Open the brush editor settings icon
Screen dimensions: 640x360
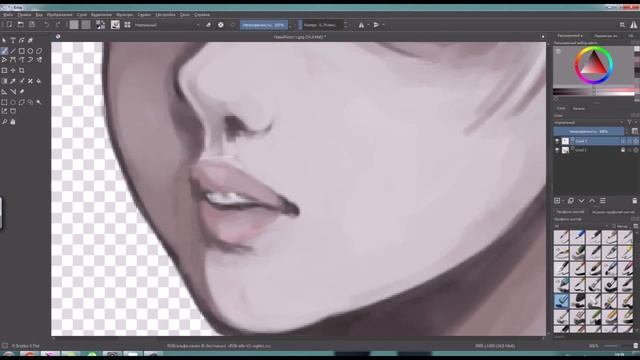click(x=116, y=25)
